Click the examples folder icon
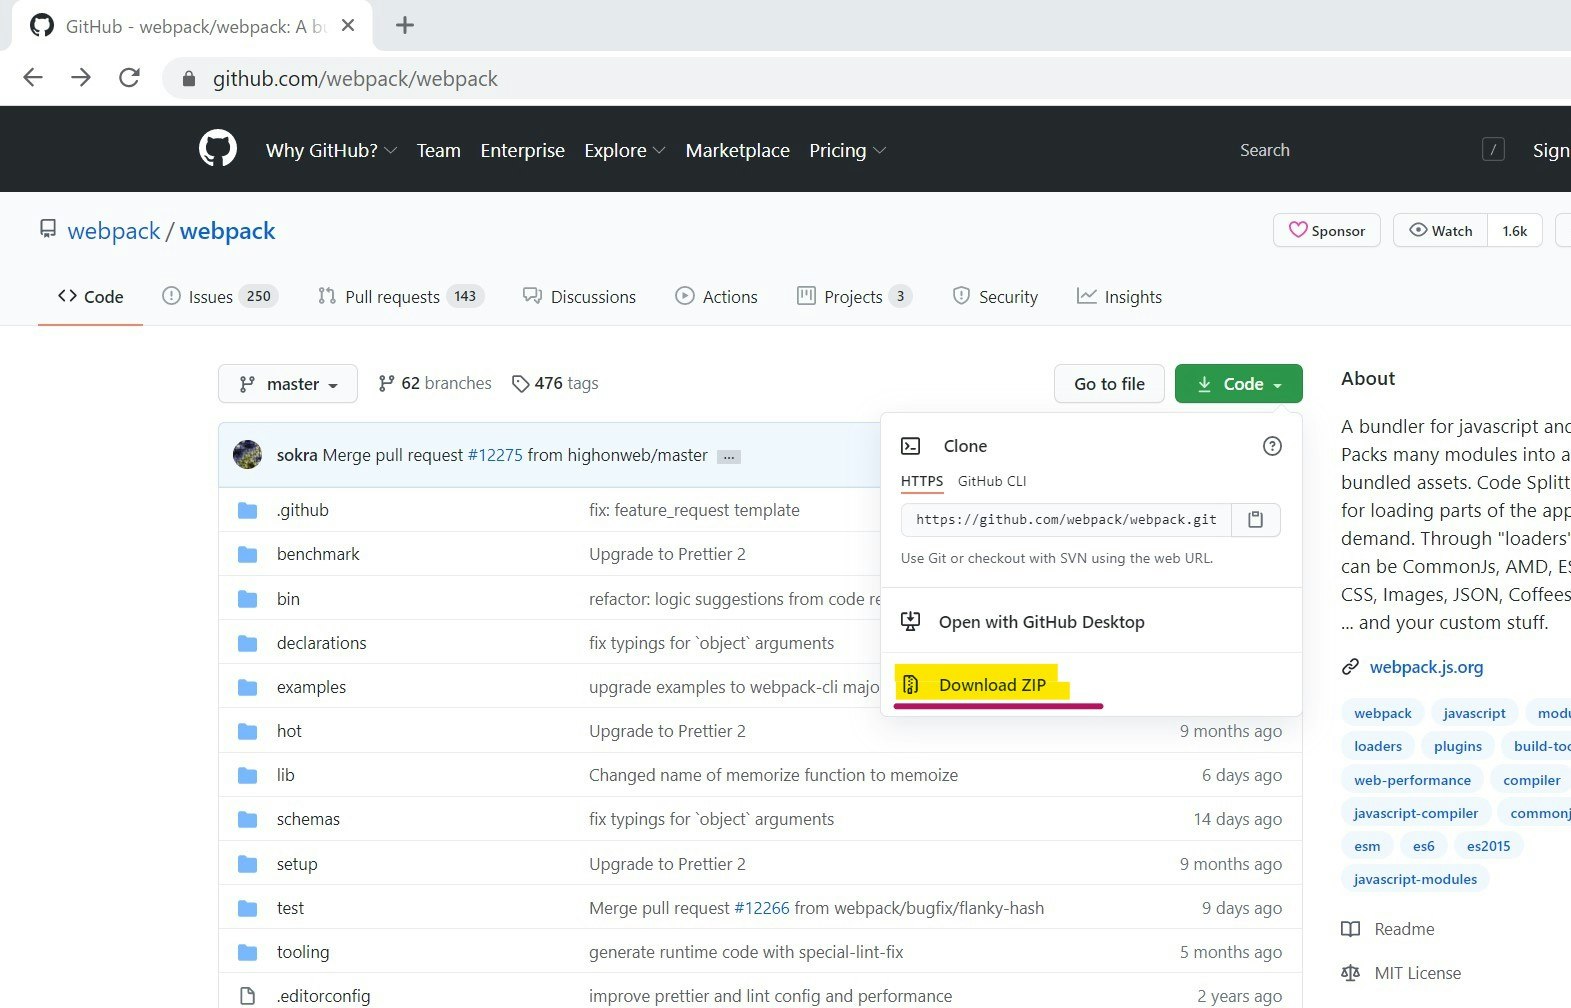Viewport: 1571px width, 1008px height. coord(248,687)
